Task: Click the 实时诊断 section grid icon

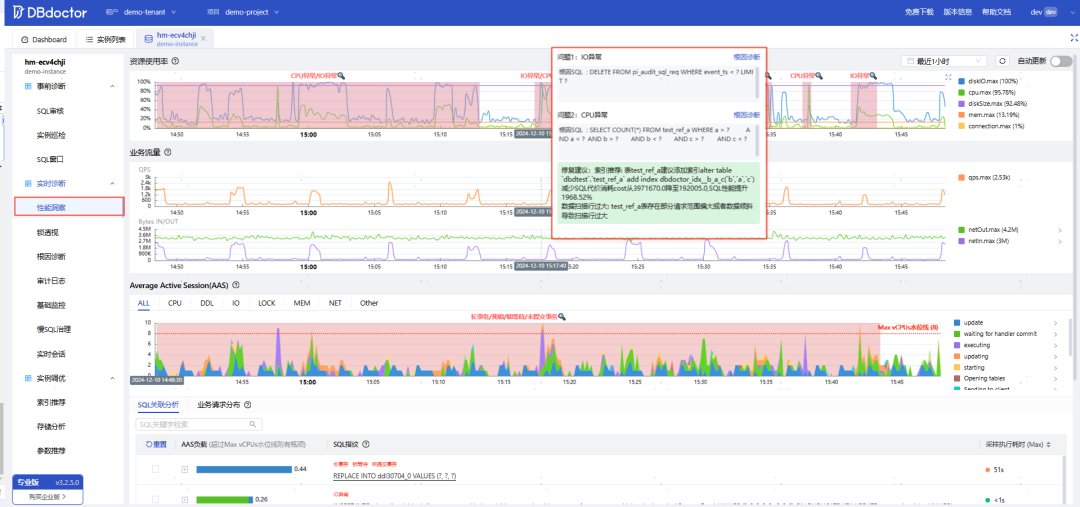Action: [28, 183]
